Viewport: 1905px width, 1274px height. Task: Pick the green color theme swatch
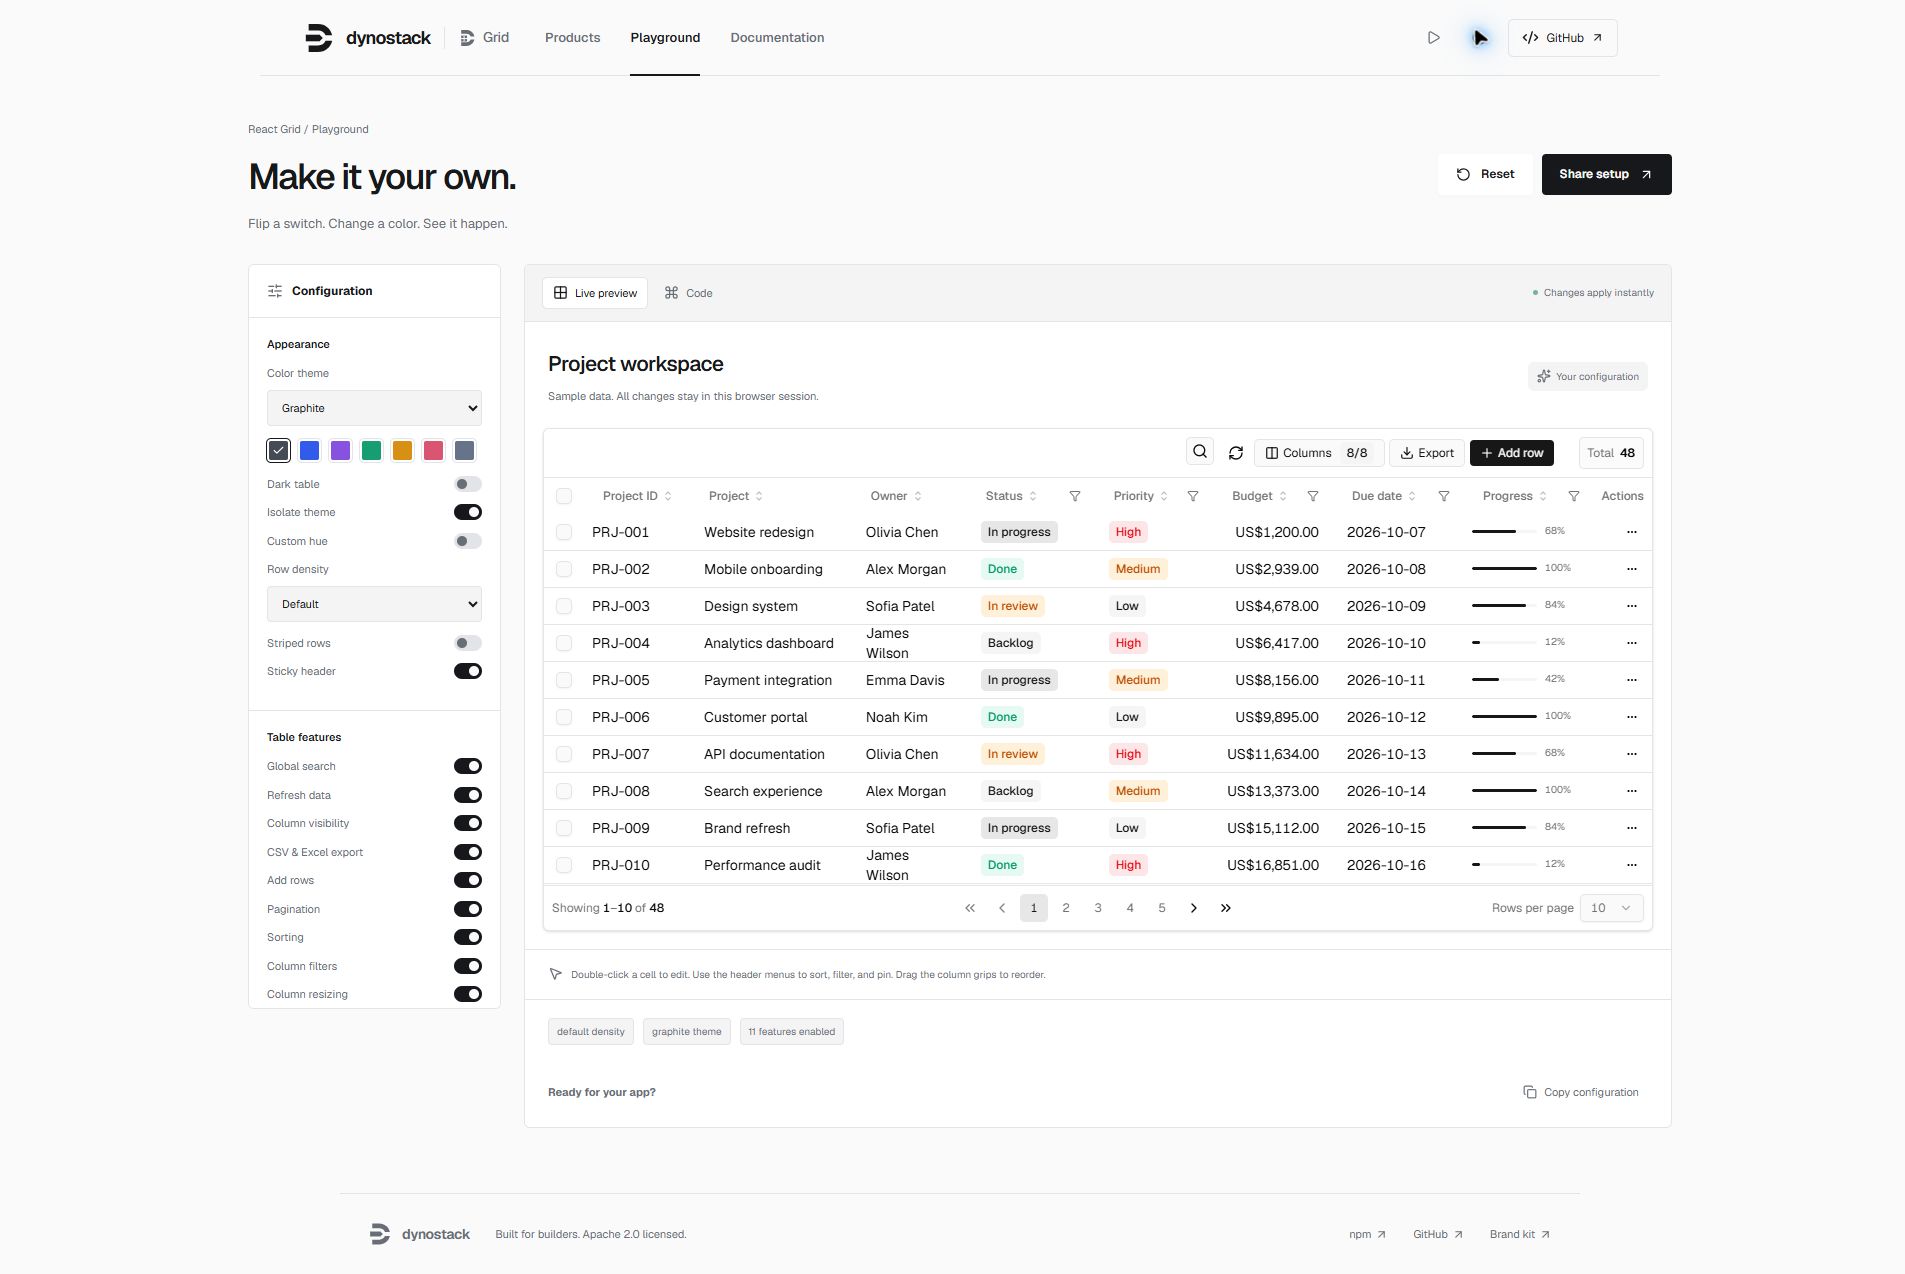(x=372, y=451)
